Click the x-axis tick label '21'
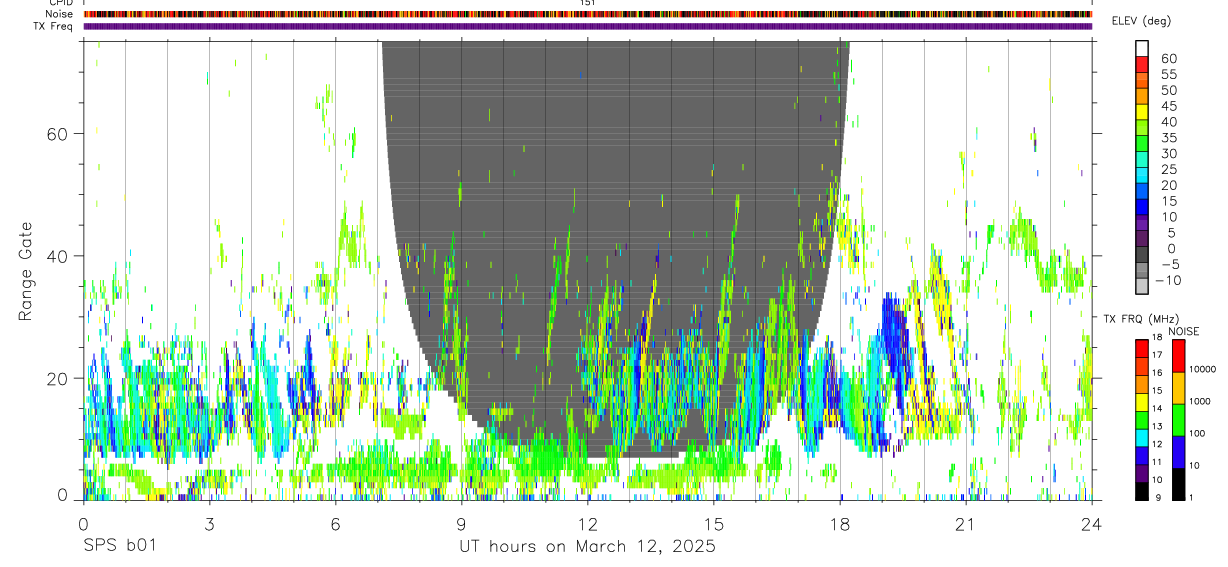The width and height of the screenshot is (1228, 567). click(x=965, y=525)
